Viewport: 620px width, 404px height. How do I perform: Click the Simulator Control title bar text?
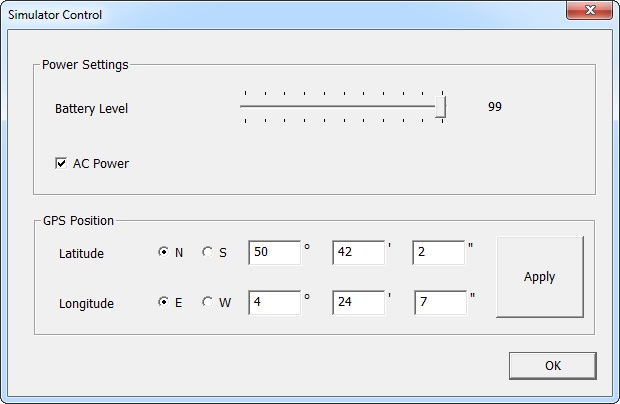[x=55, y=15]
